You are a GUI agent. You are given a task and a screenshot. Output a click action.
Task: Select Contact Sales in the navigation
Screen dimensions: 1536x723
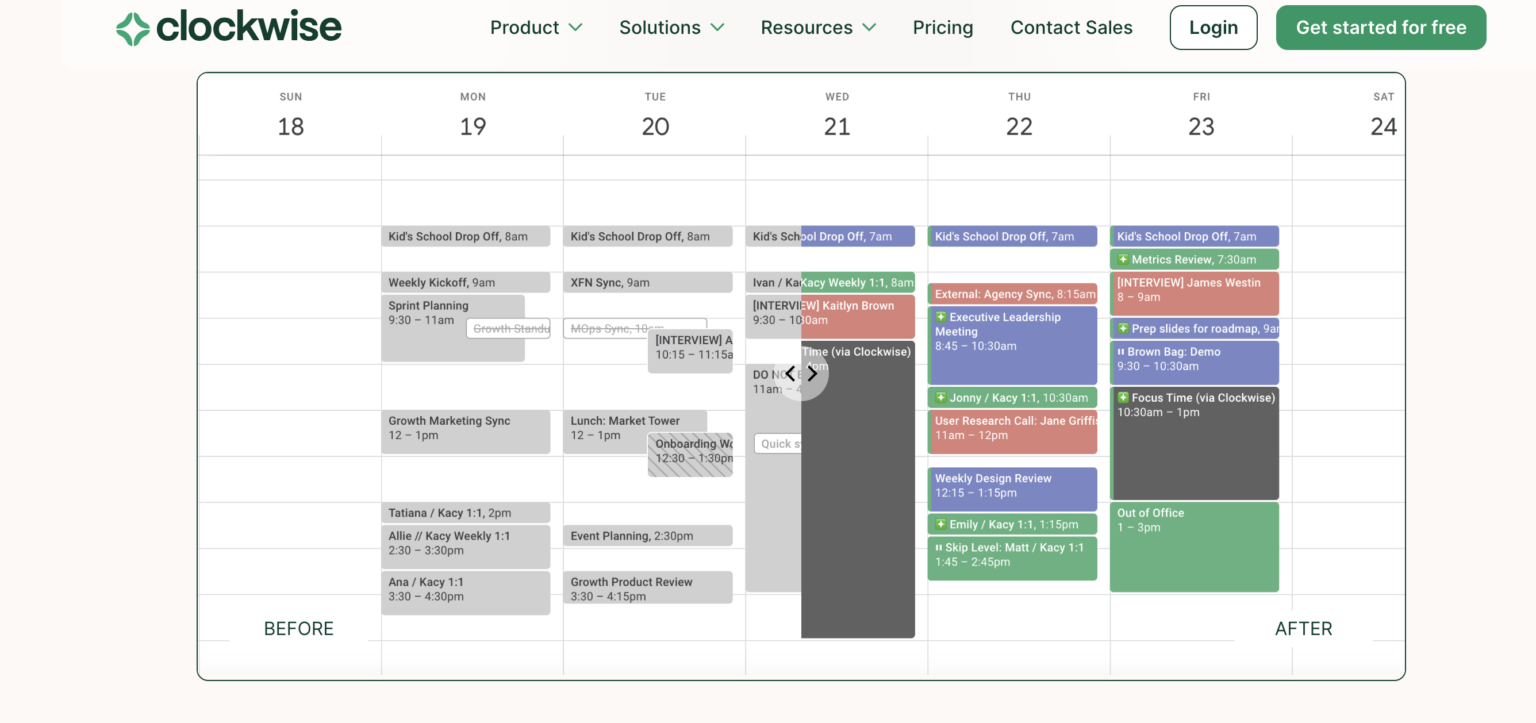[x=1071, y=27]
